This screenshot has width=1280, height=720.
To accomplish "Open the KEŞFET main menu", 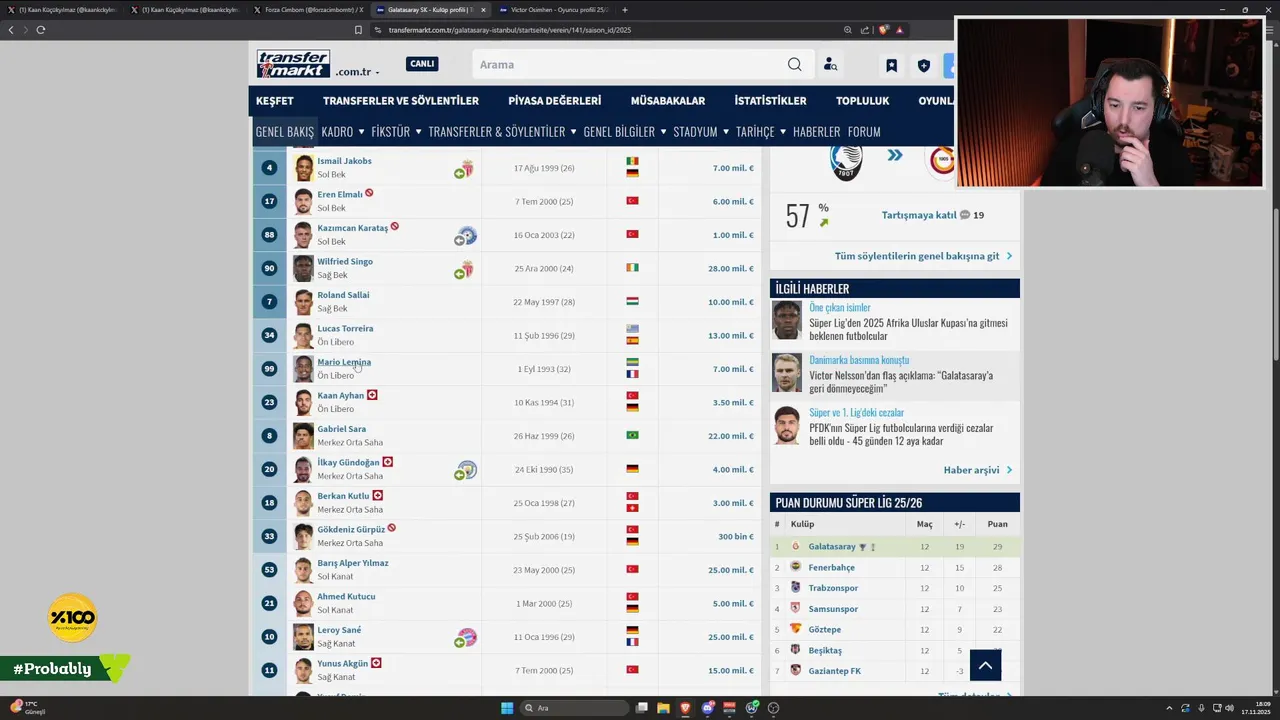I will click(275, 101).
